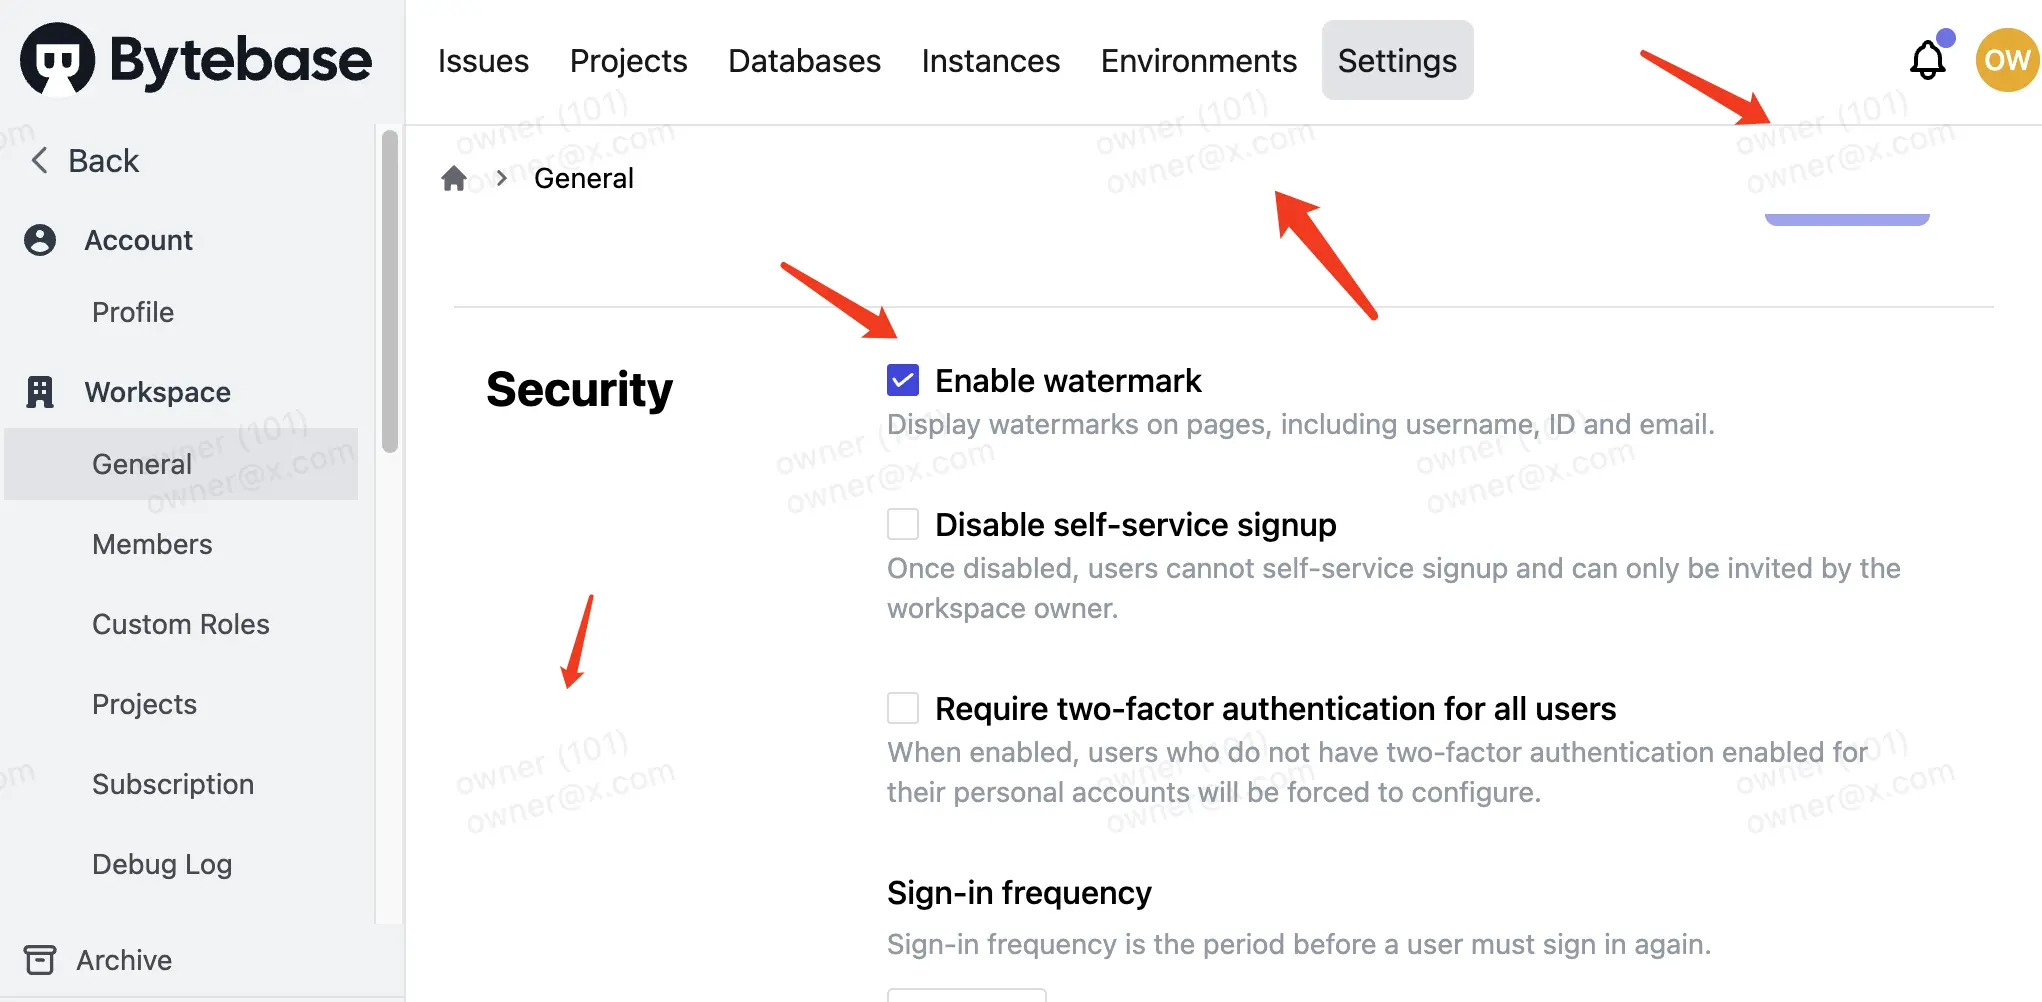Open Custom Roles settings
2042x1002 pixels.
pos(181,624)
